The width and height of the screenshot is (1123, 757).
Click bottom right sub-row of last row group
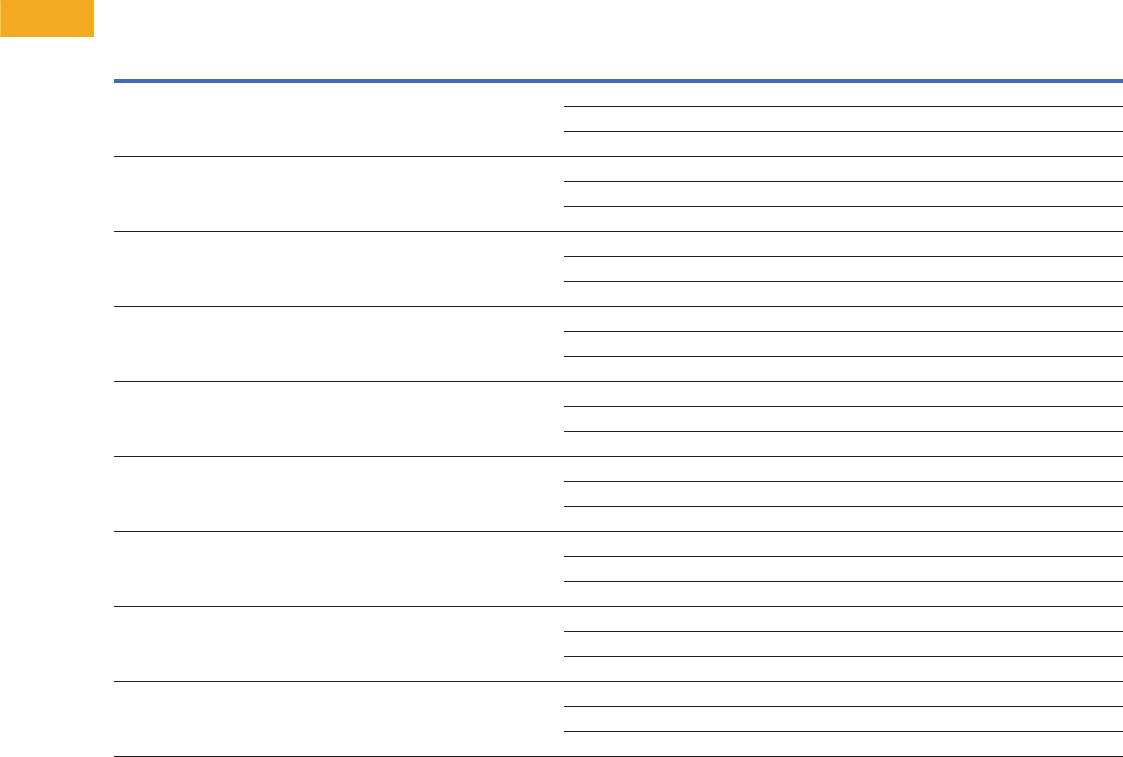[842, 744]
